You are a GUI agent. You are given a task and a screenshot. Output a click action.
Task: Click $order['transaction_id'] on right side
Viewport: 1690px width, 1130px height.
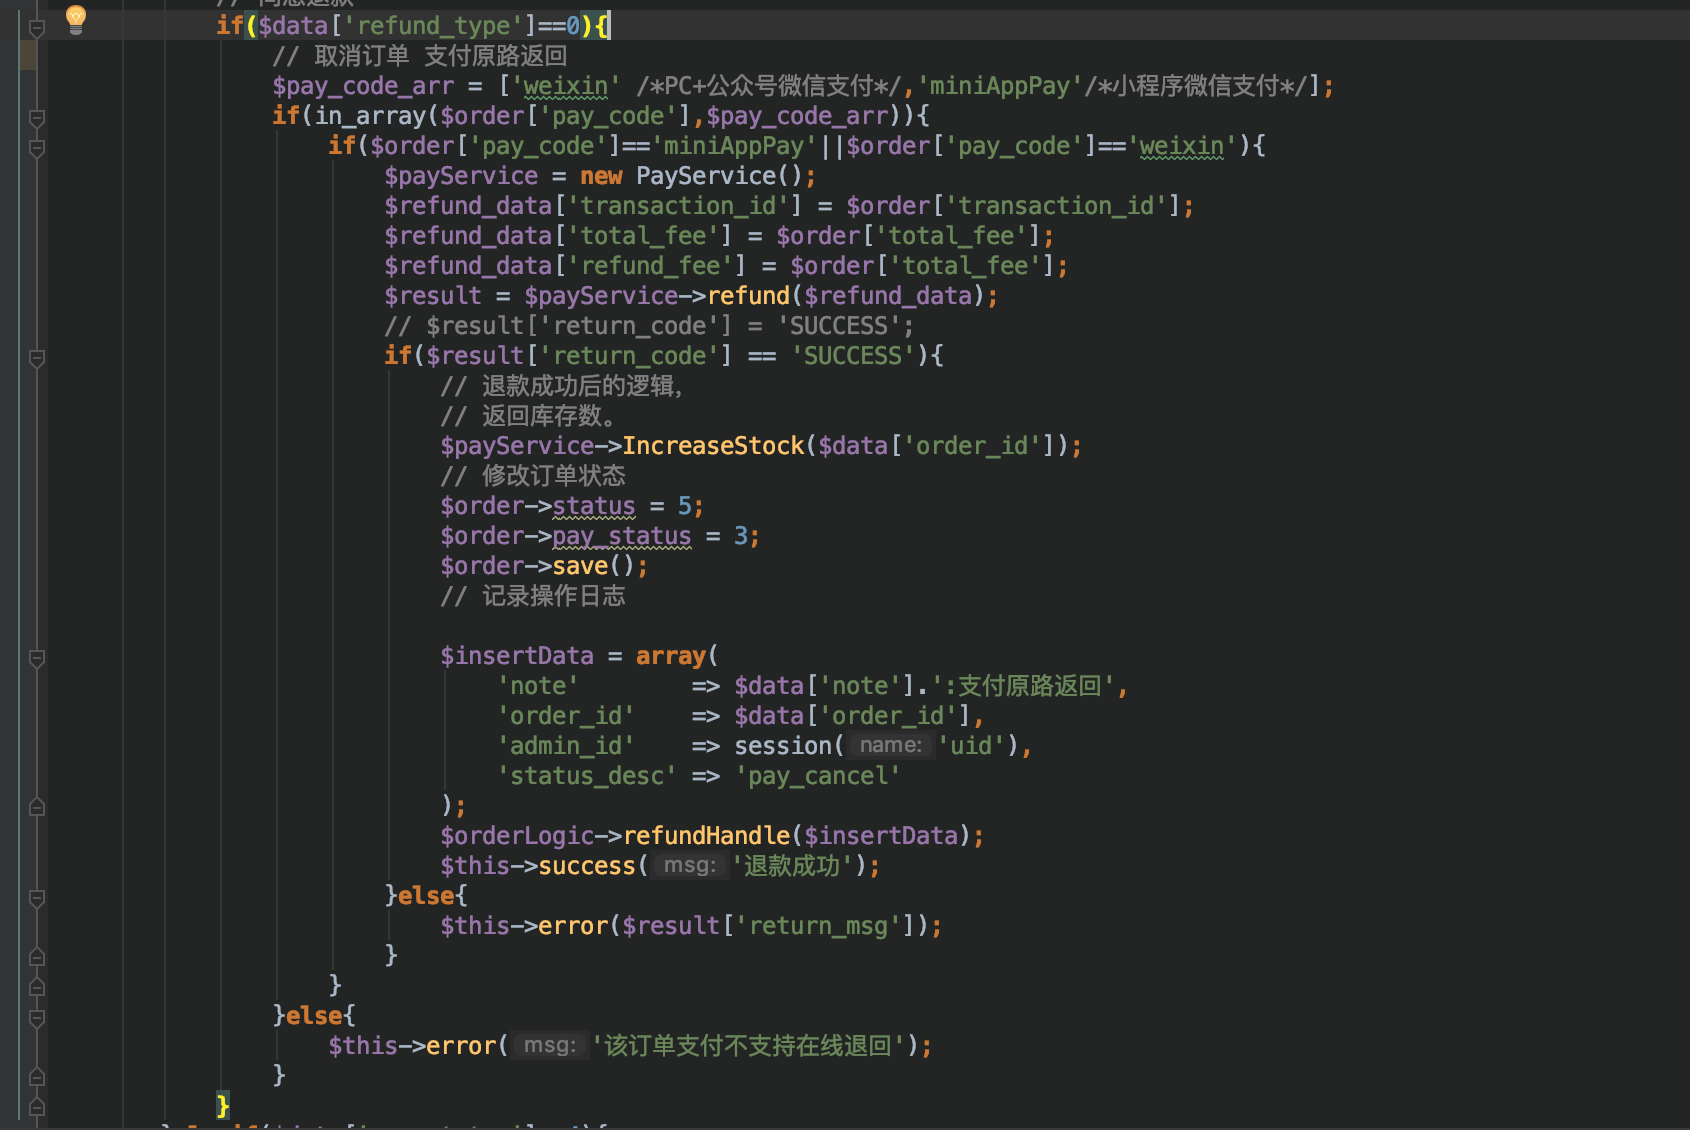point(1014,206)
